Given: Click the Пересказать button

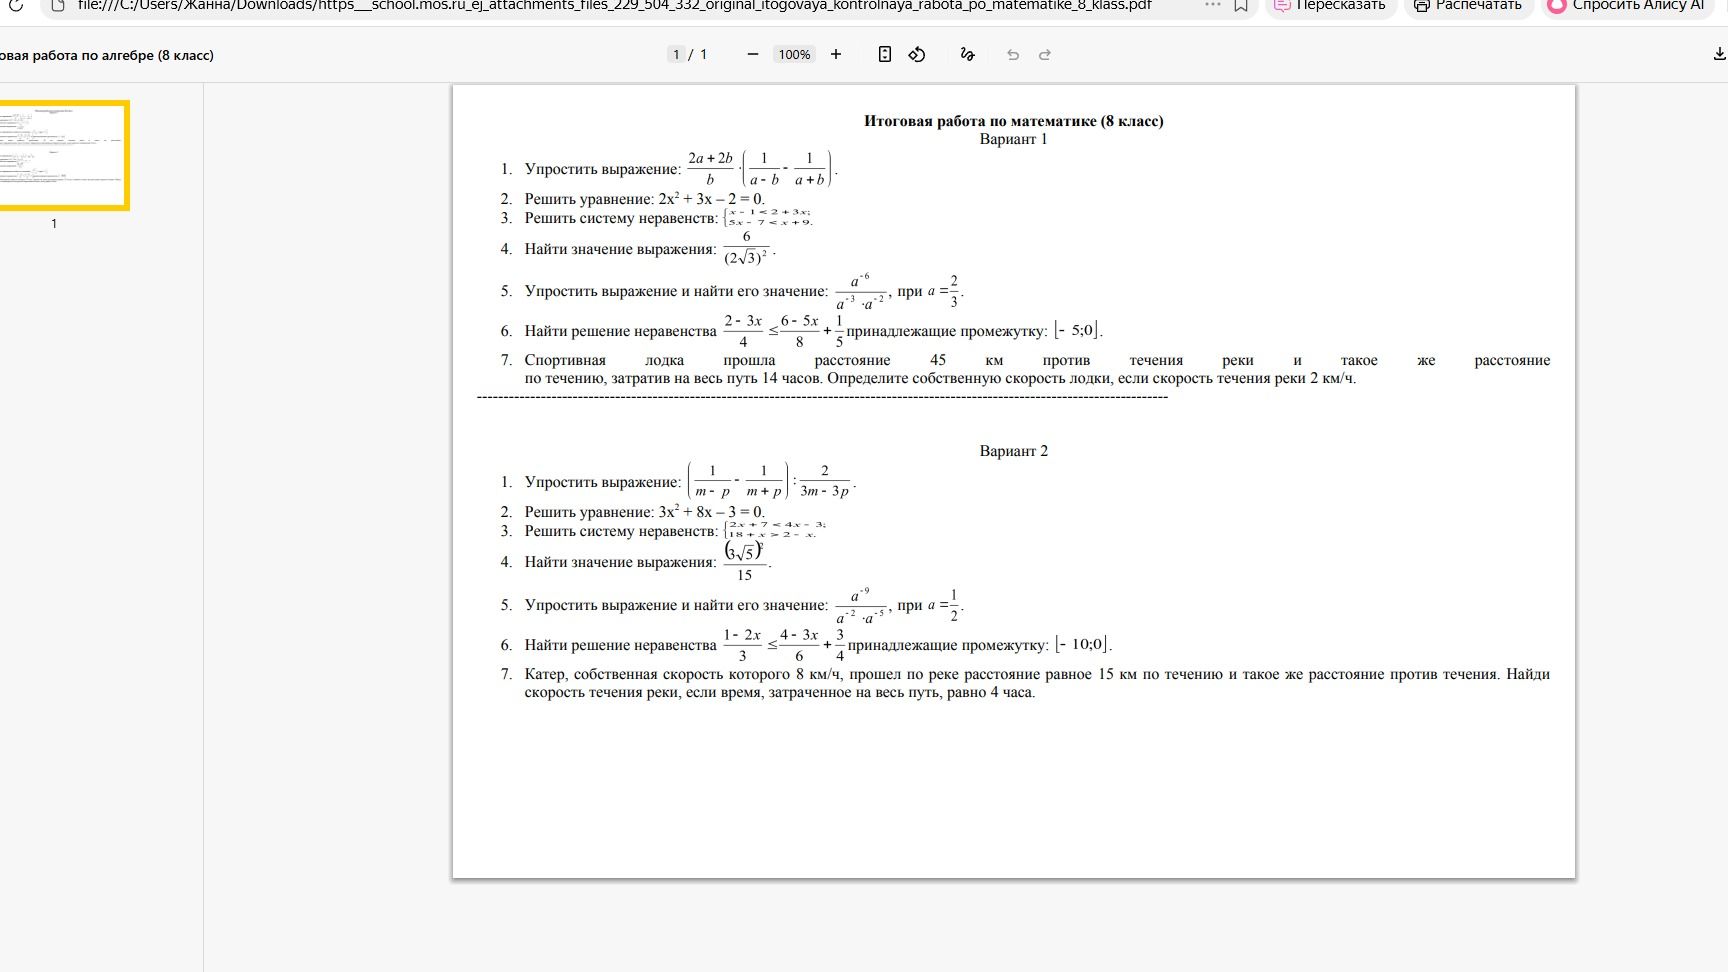Looking at the screenshot, I should click(1331, 6).
